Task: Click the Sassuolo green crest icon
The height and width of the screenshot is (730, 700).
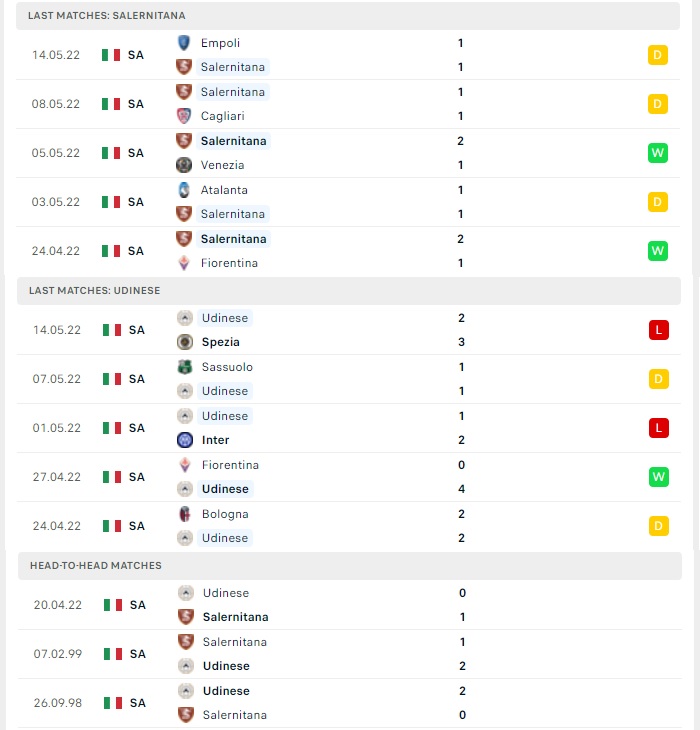Action: pos(185,367)
